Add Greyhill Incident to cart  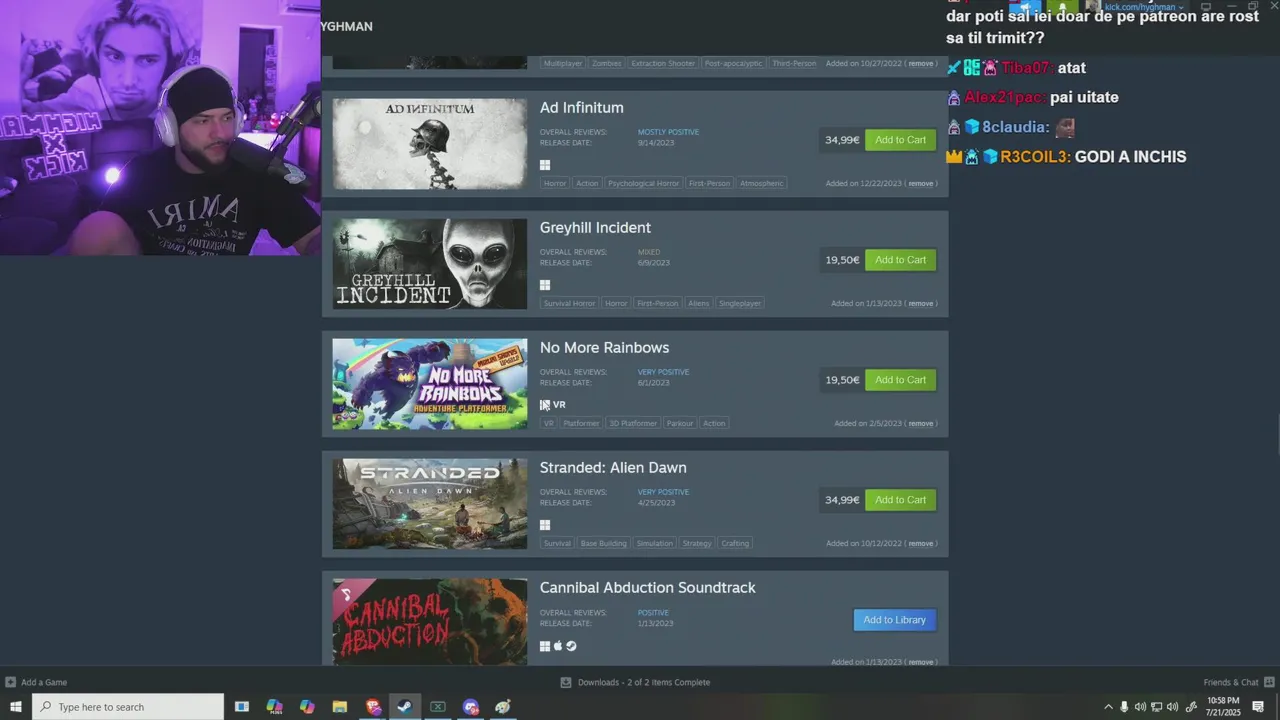(x=900, y=260)
